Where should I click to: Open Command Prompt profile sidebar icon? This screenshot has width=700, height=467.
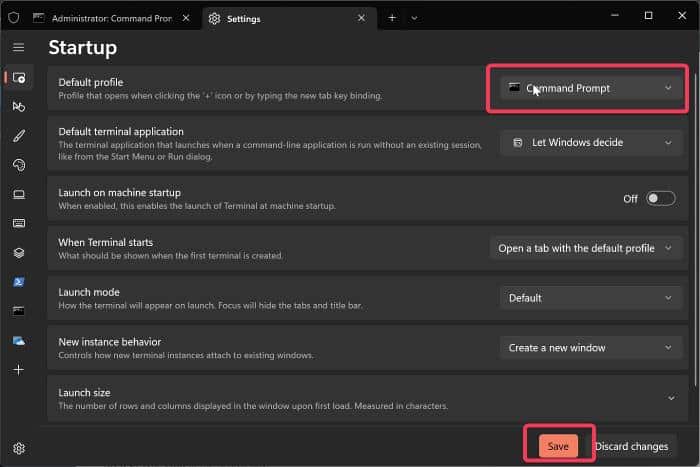19,311
